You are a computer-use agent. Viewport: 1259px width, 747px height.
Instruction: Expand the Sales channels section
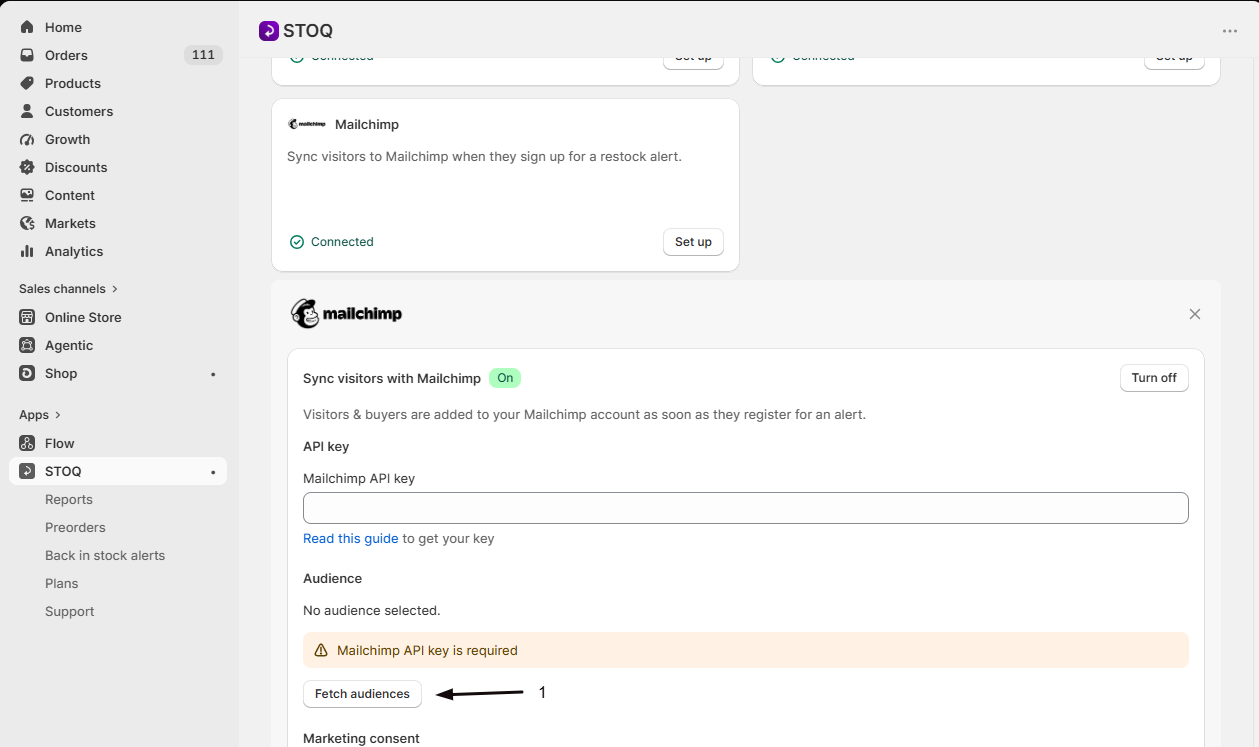[68, 289]
